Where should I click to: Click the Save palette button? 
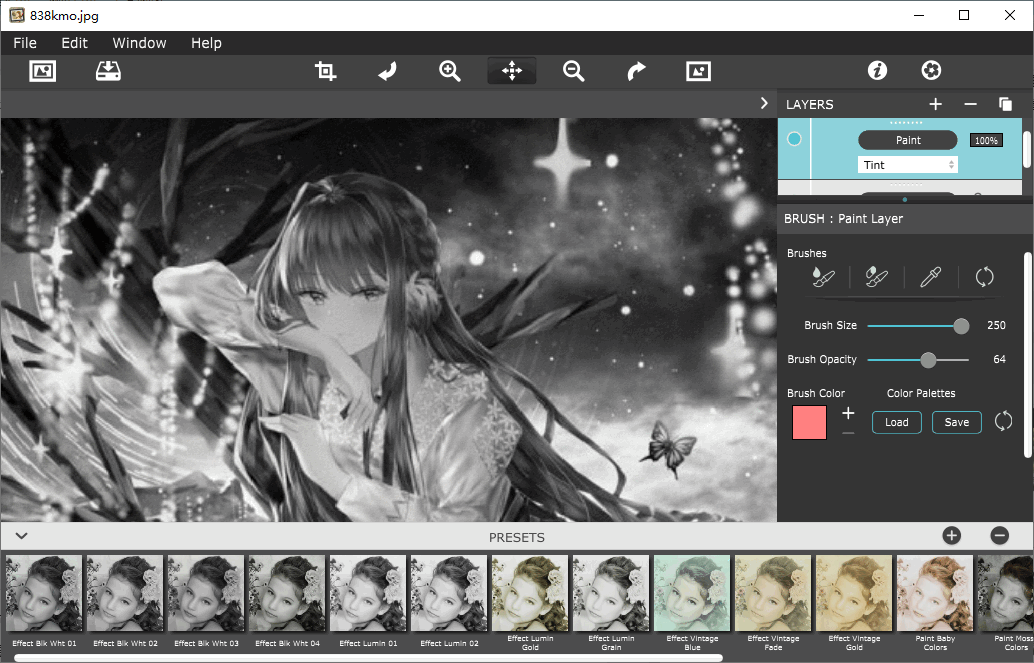(x=956, y=422)
